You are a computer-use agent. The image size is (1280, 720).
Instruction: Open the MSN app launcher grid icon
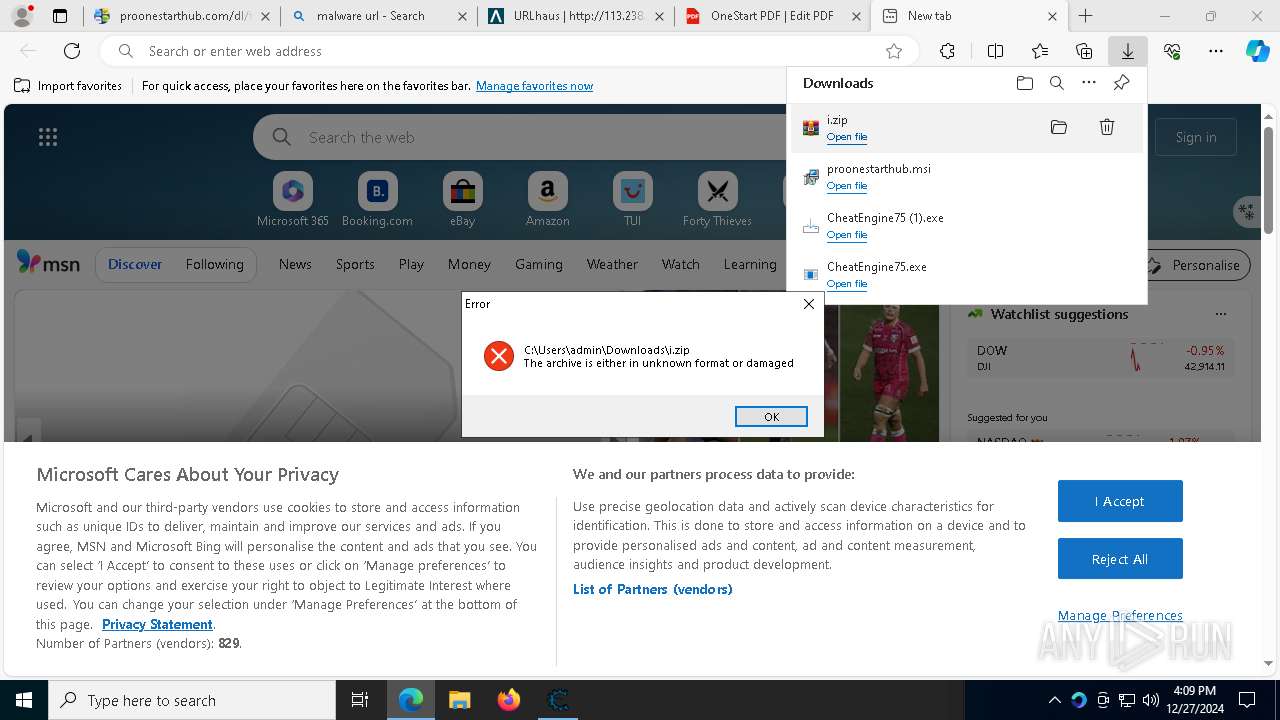pyautogui.click(x=47, y=137)
